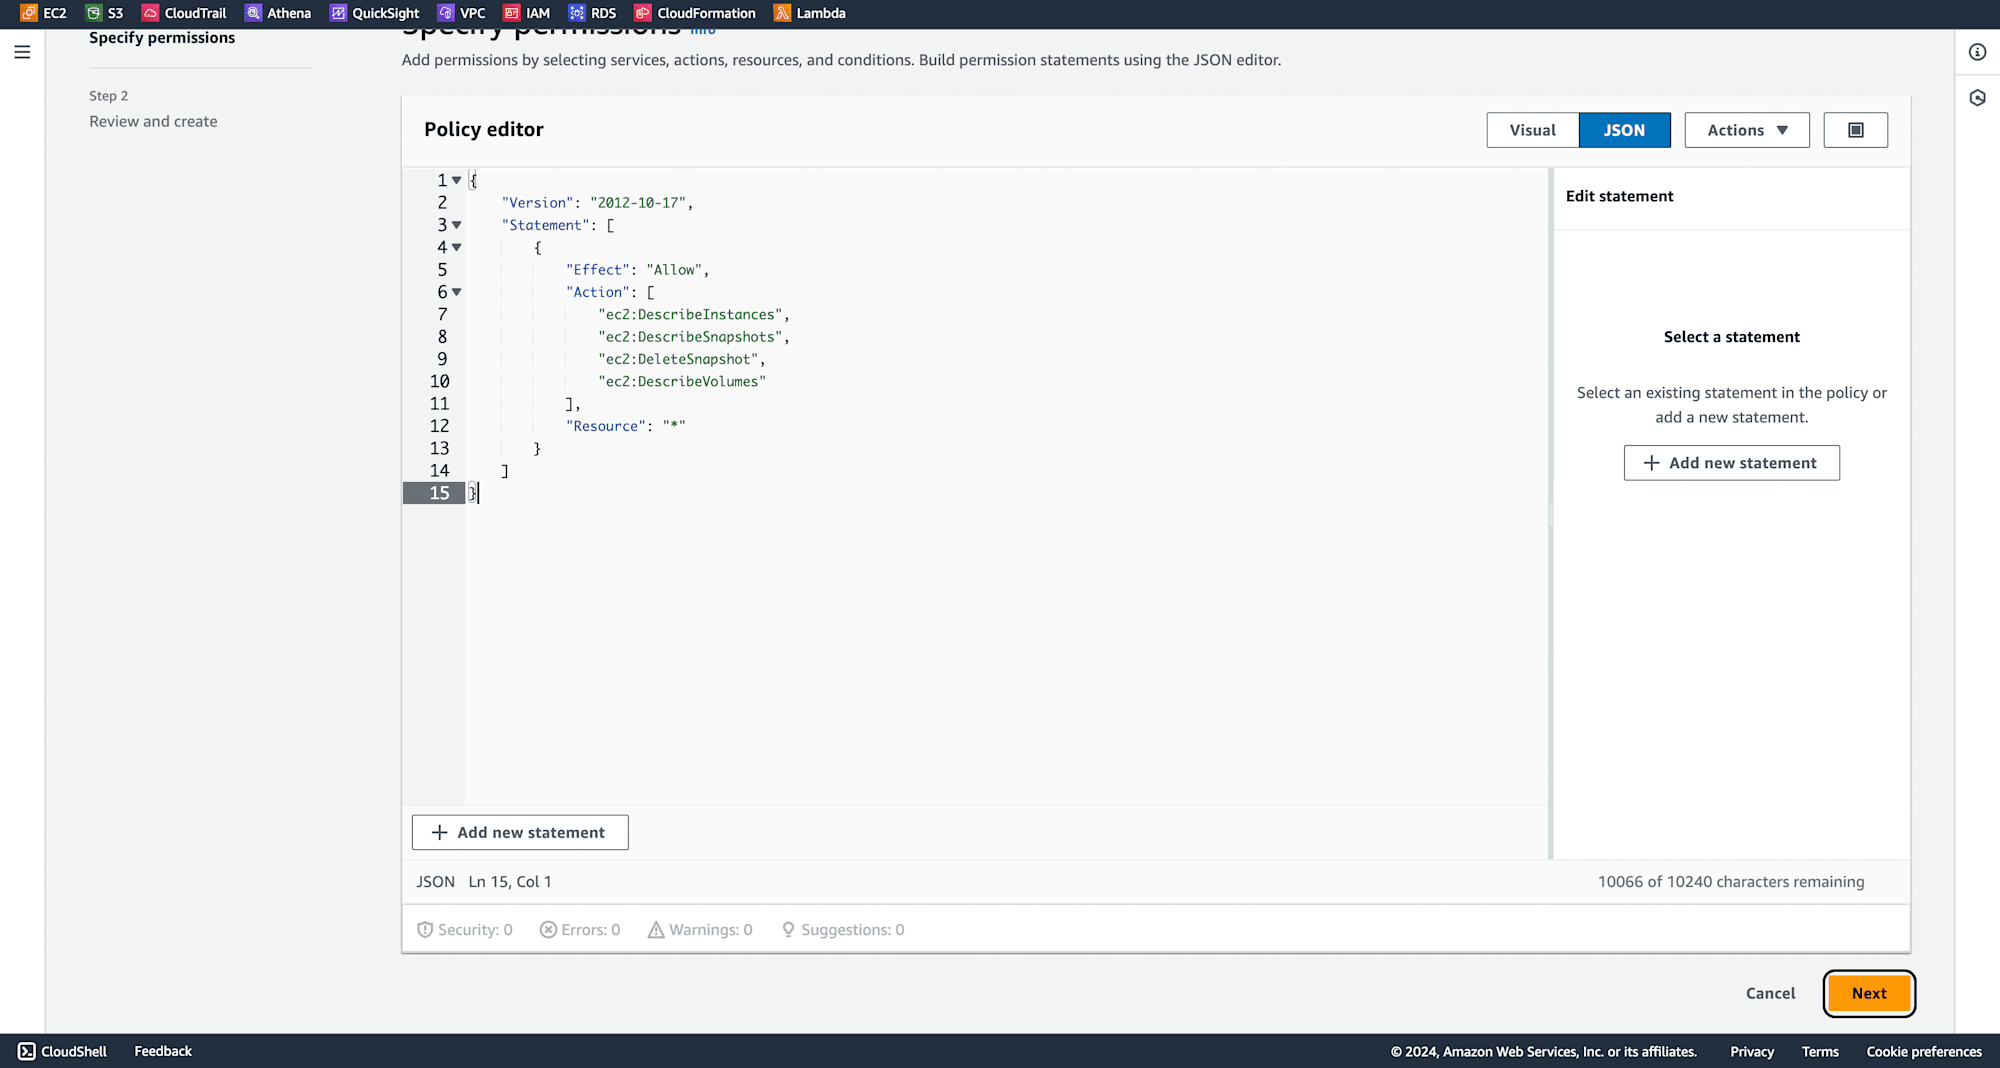Click the Warnings: 0 status text
Image resolution: width=2000 pixels, height=1068 pixels.
click(x=711, y=930)
